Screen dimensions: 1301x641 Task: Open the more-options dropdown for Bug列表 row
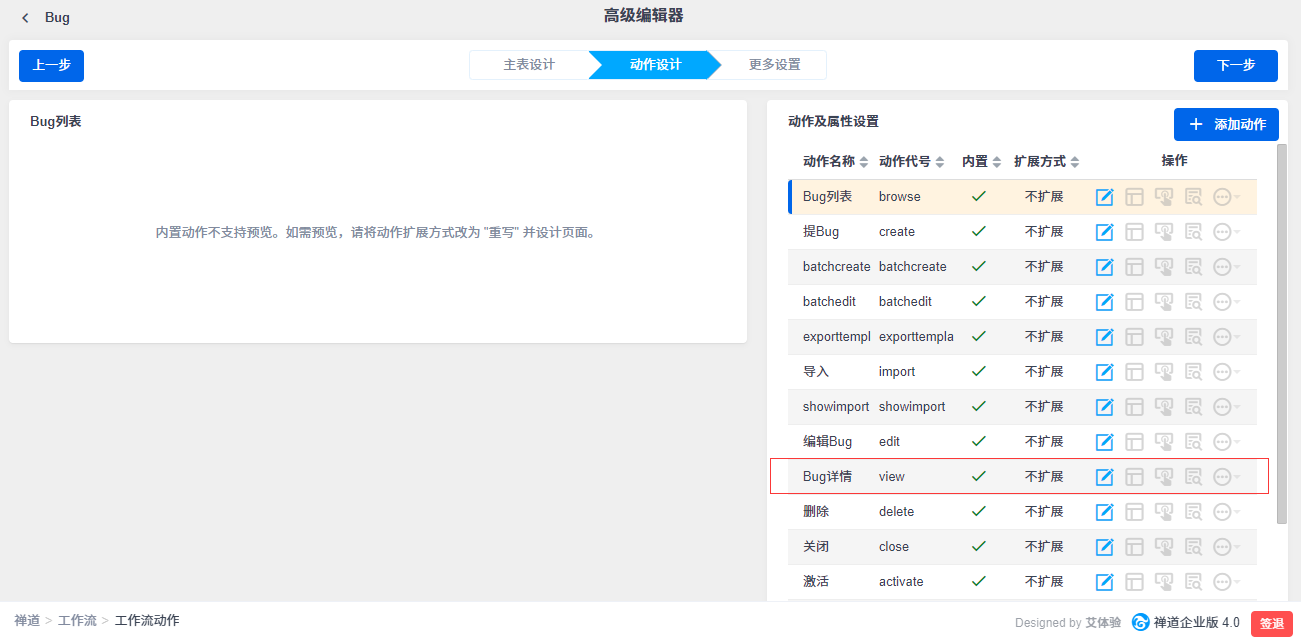1225,197
